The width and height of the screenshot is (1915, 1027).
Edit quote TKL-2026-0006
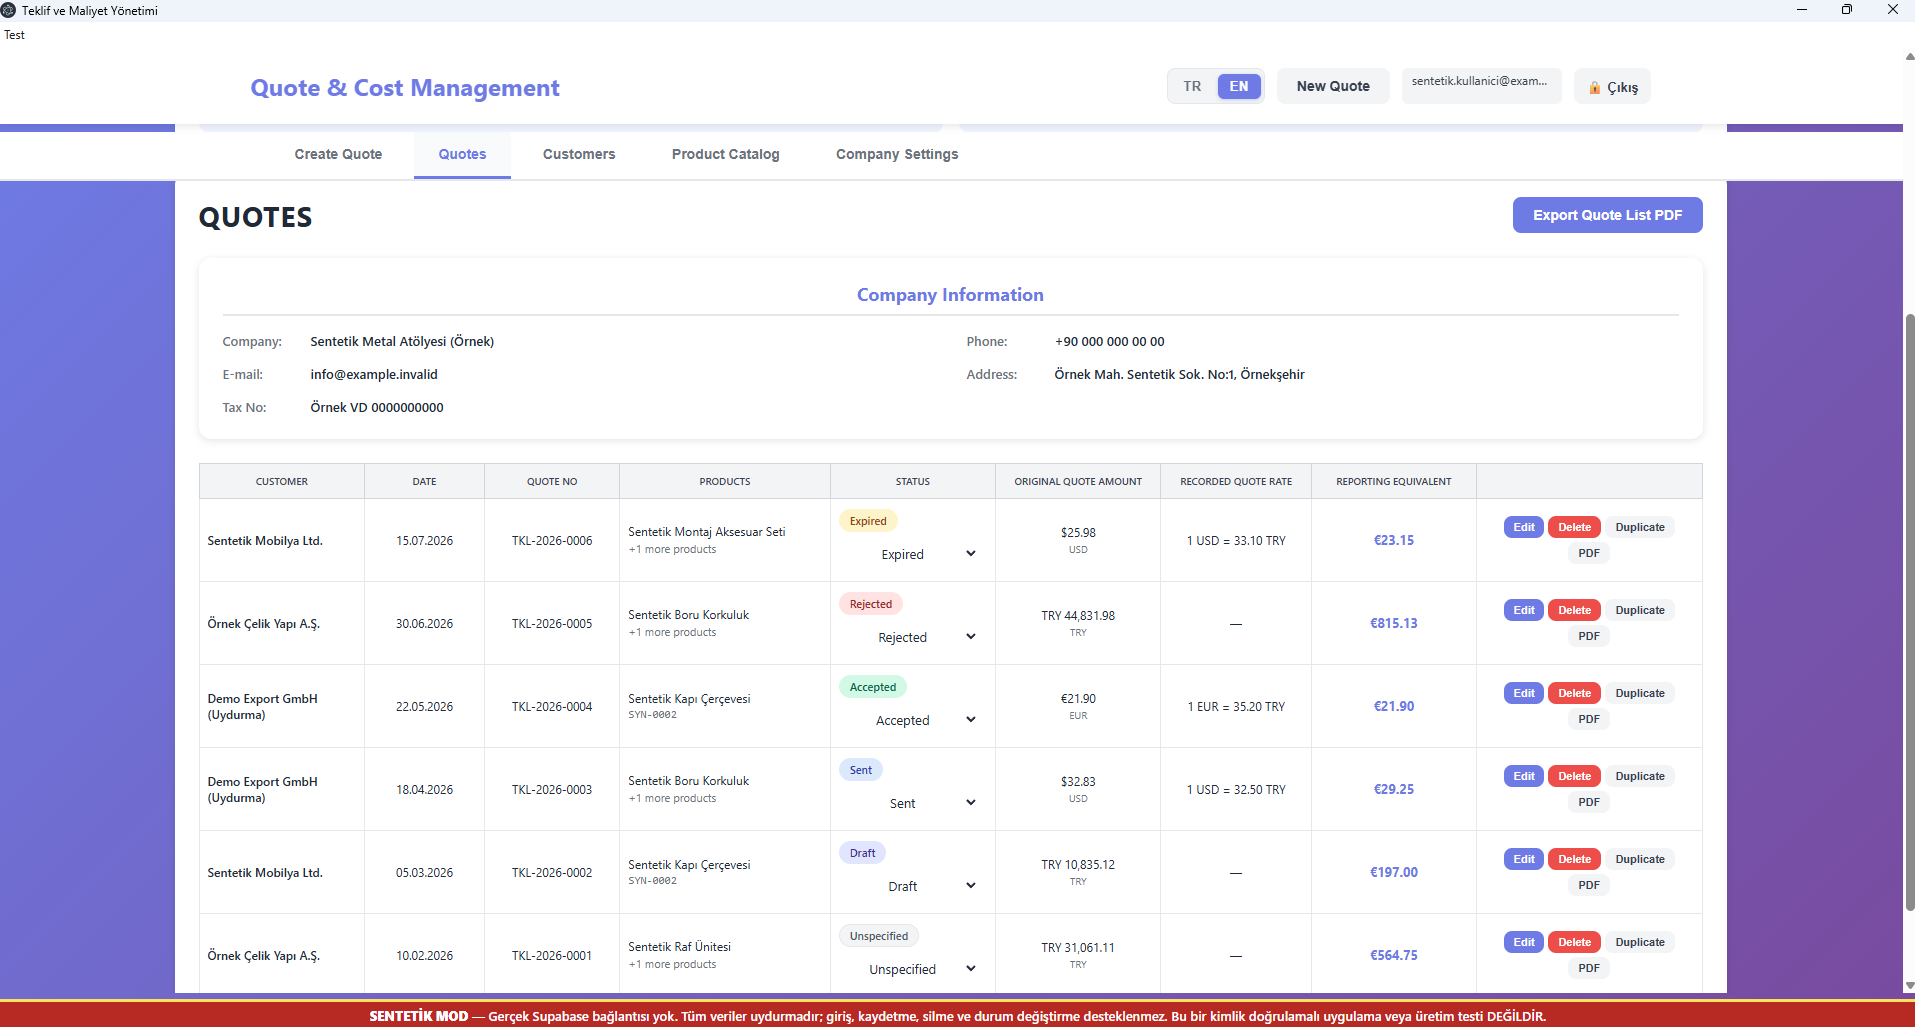click(1523, 527)
